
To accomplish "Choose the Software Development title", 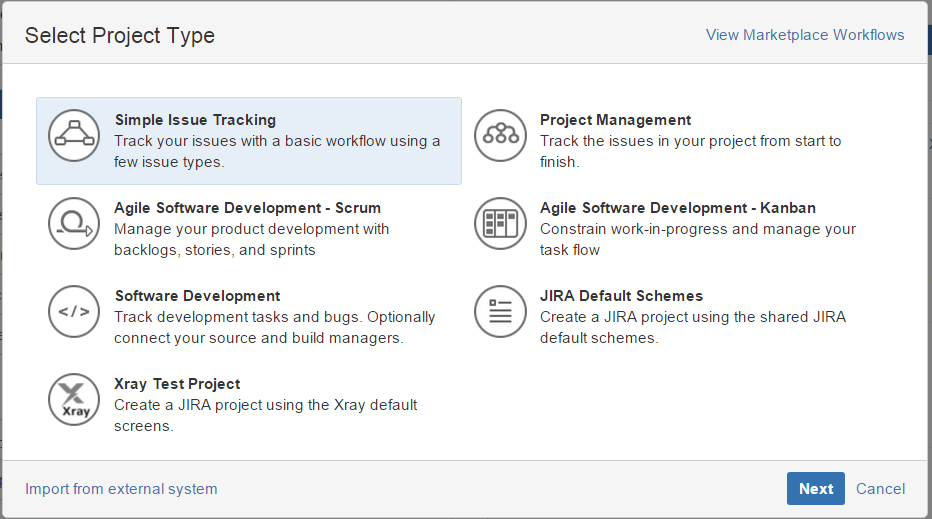I will pyautogui.click(x=197, y=296).
